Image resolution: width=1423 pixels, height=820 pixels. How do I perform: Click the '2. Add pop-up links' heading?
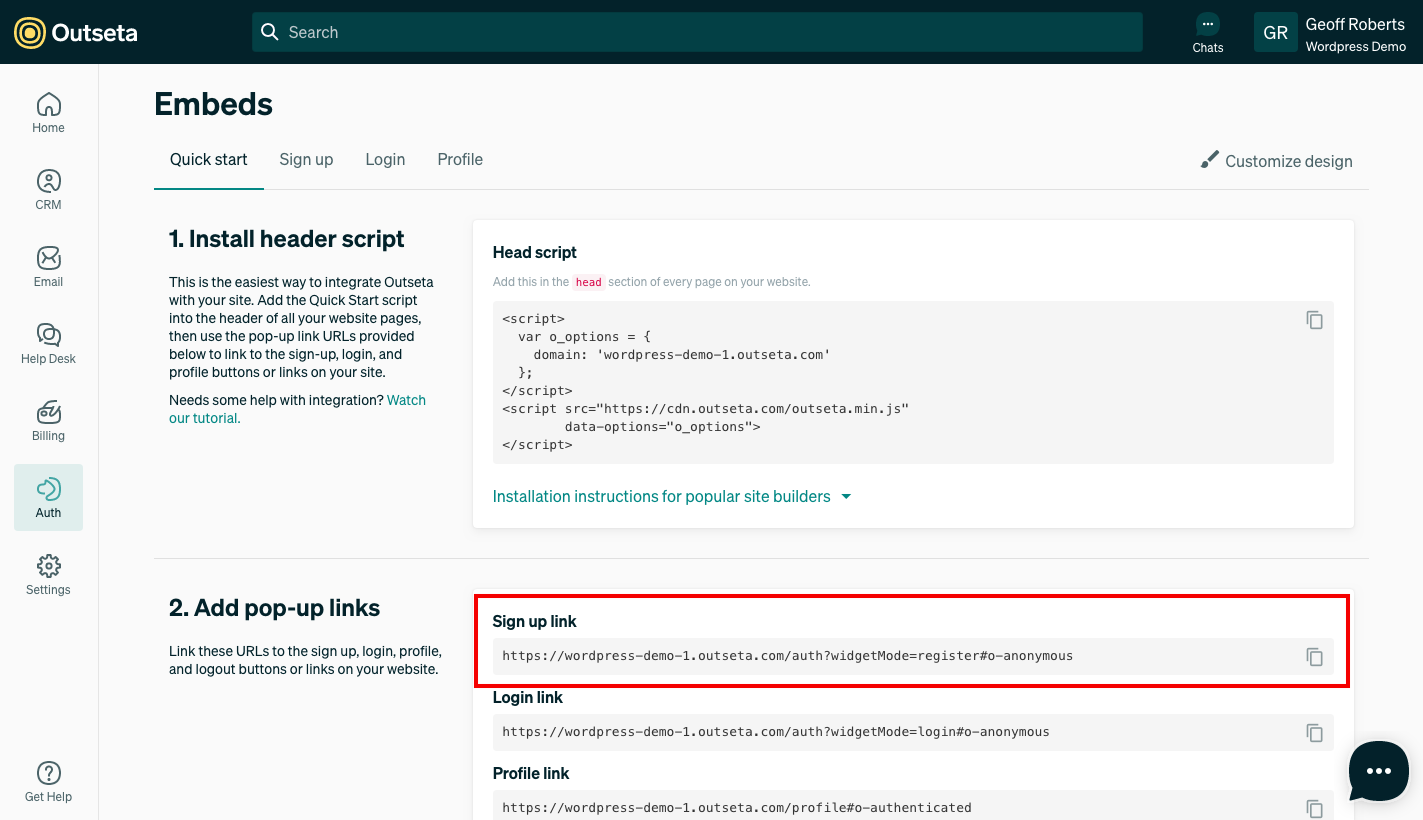(275, 608)
